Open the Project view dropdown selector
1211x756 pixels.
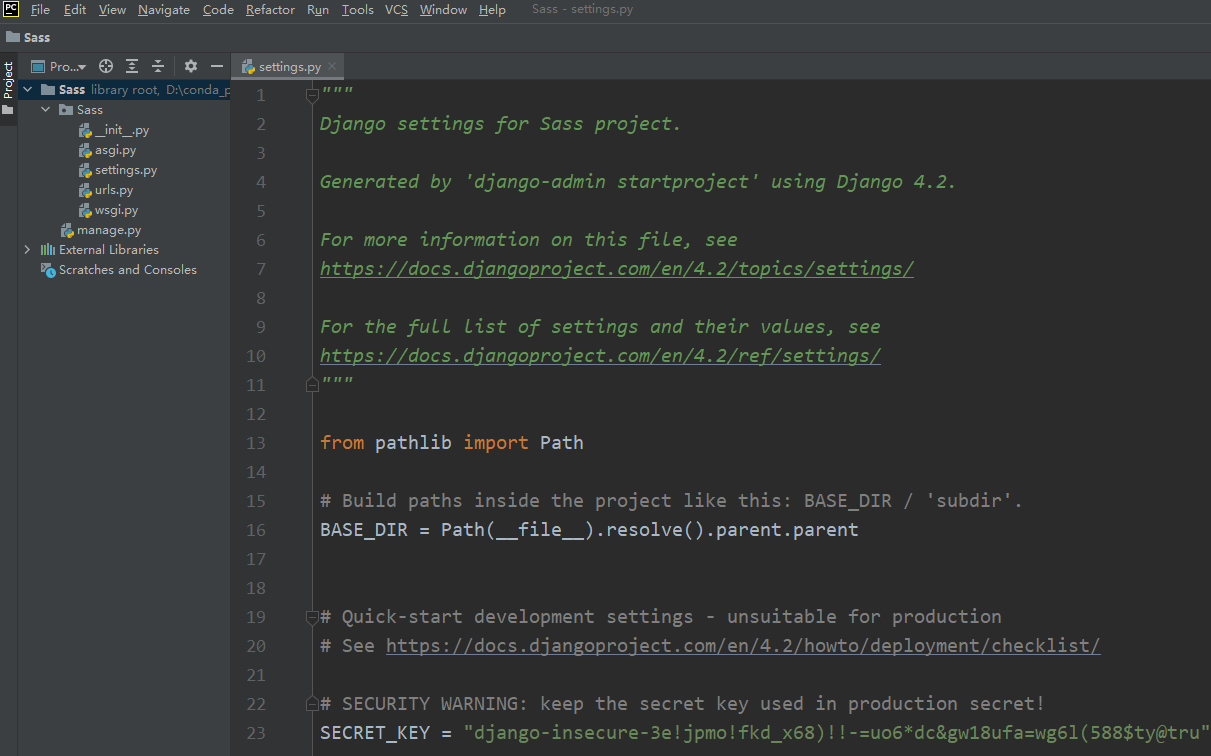59,66
